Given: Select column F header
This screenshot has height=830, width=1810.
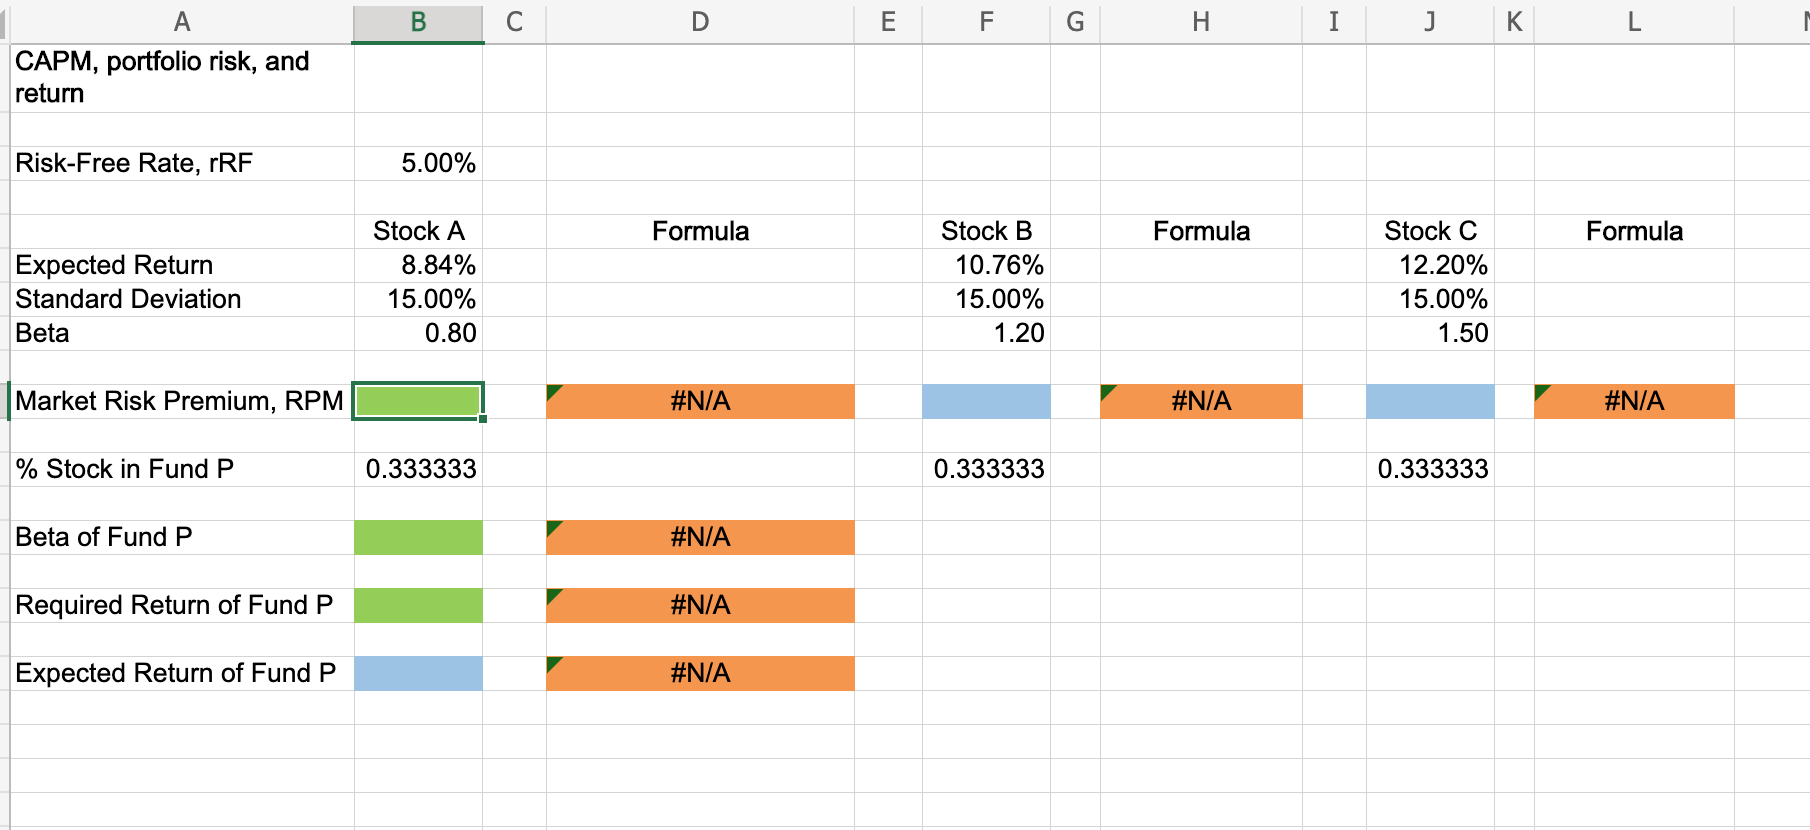Looking at the screenshot, I should pos(986,21).
